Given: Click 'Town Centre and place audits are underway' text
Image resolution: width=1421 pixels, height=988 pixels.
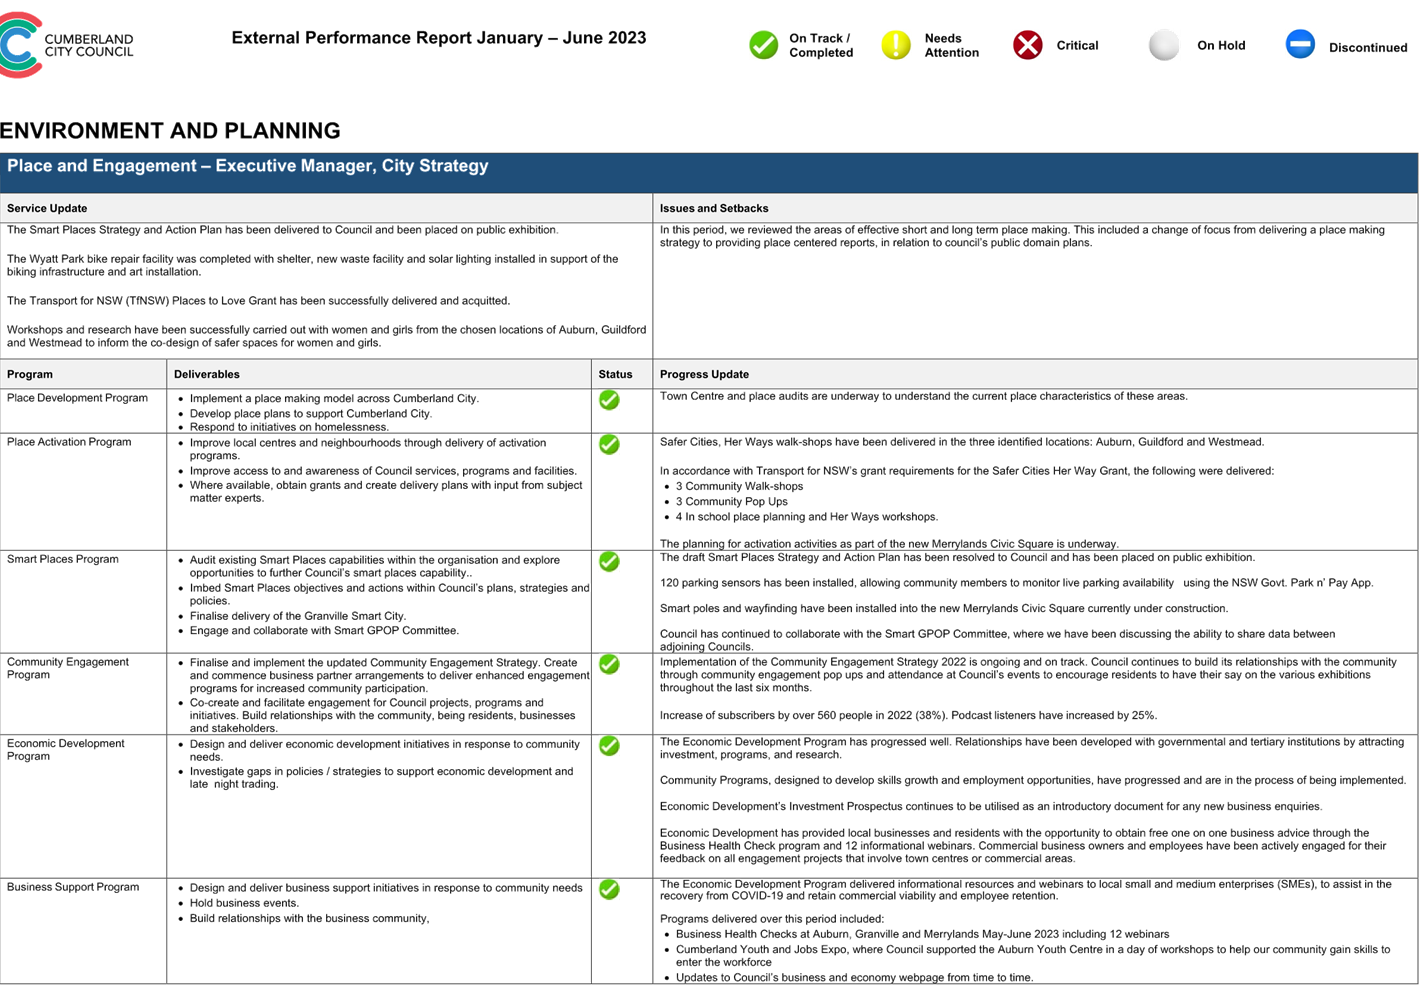Looking at the screenshot, I should (924, 396).
